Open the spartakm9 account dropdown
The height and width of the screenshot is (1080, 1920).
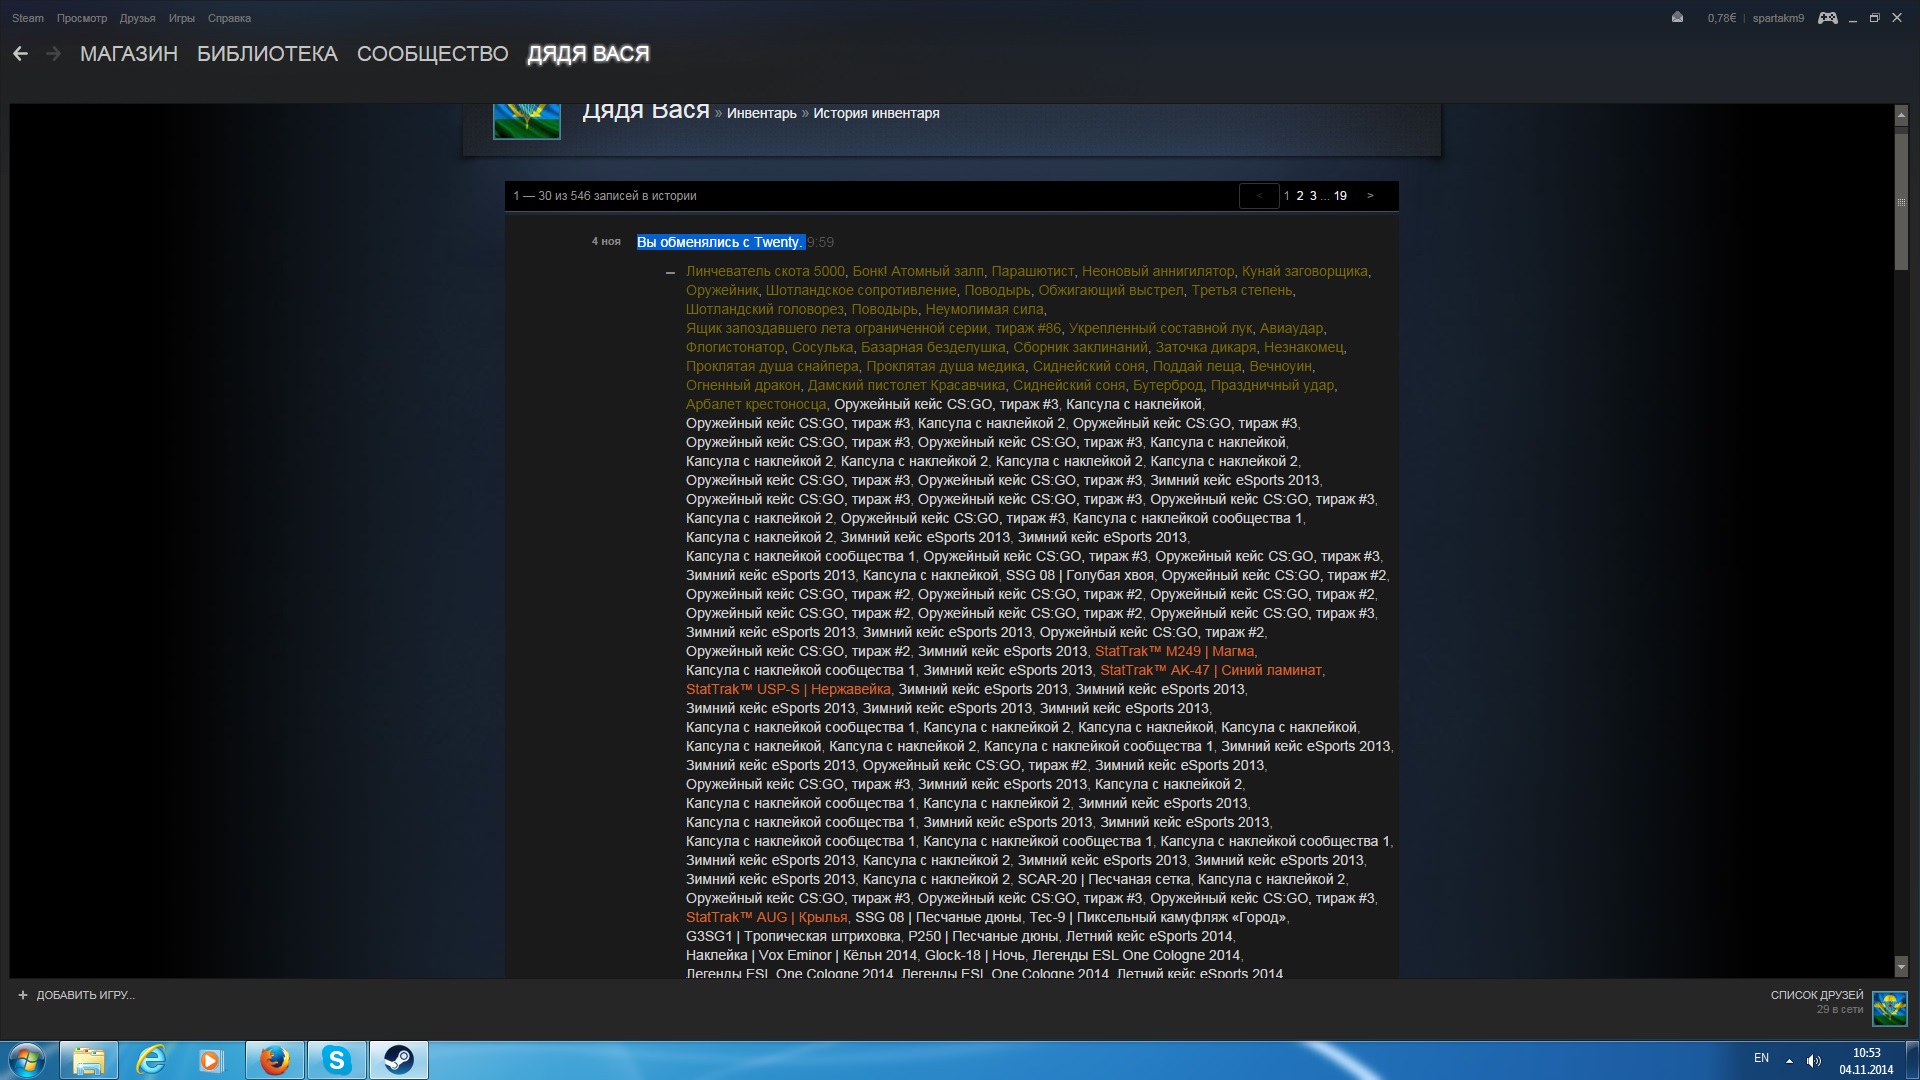coord(1777,18)
